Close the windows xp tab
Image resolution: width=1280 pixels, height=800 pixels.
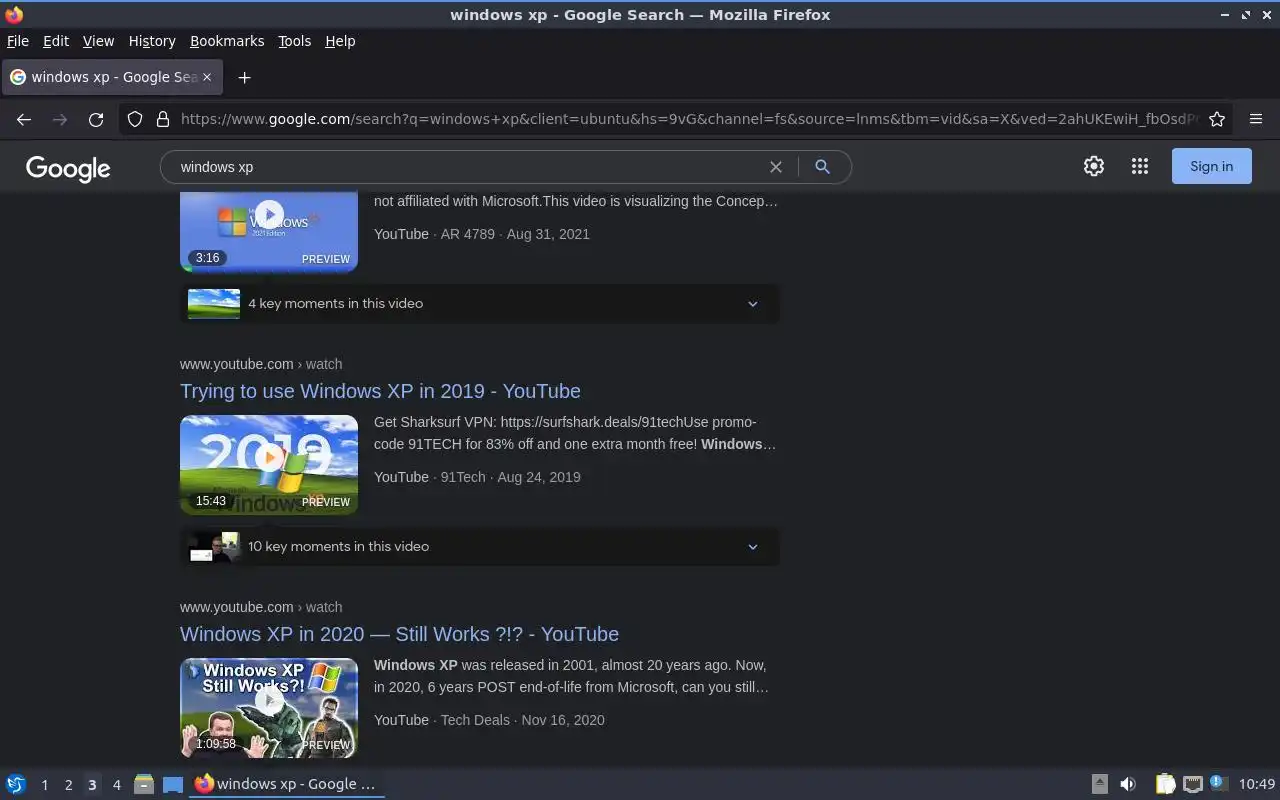pyautogui.click(x=207, y=77)
